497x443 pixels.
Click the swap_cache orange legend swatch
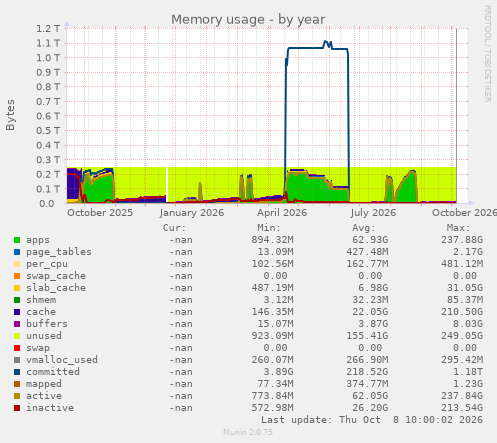17,276
